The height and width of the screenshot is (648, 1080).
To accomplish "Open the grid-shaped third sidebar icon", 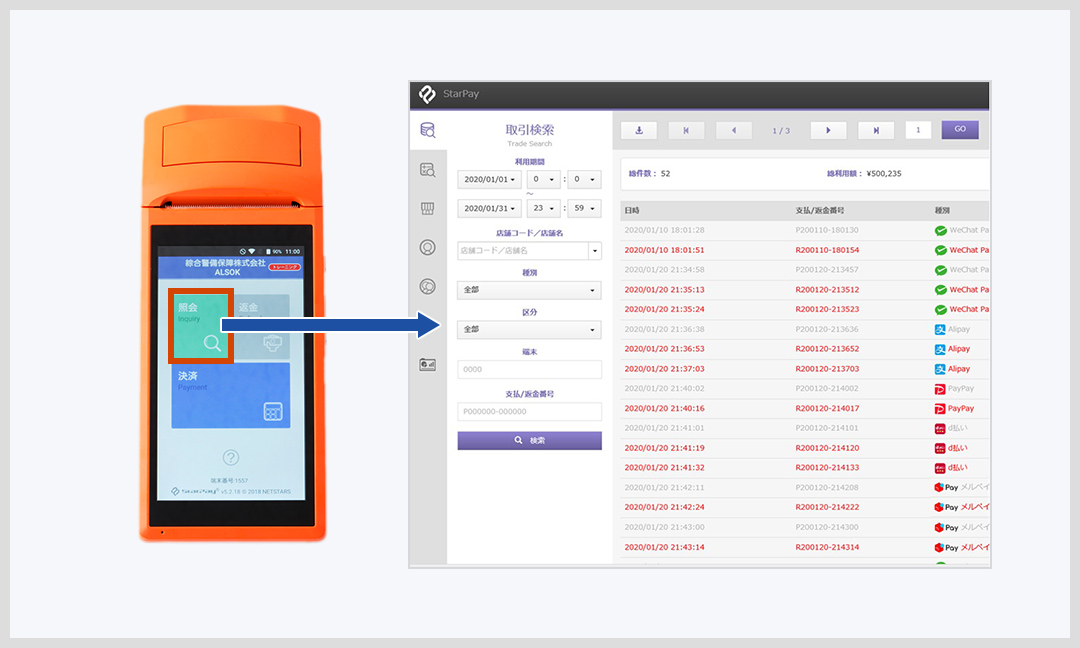I will coord(428,209).
